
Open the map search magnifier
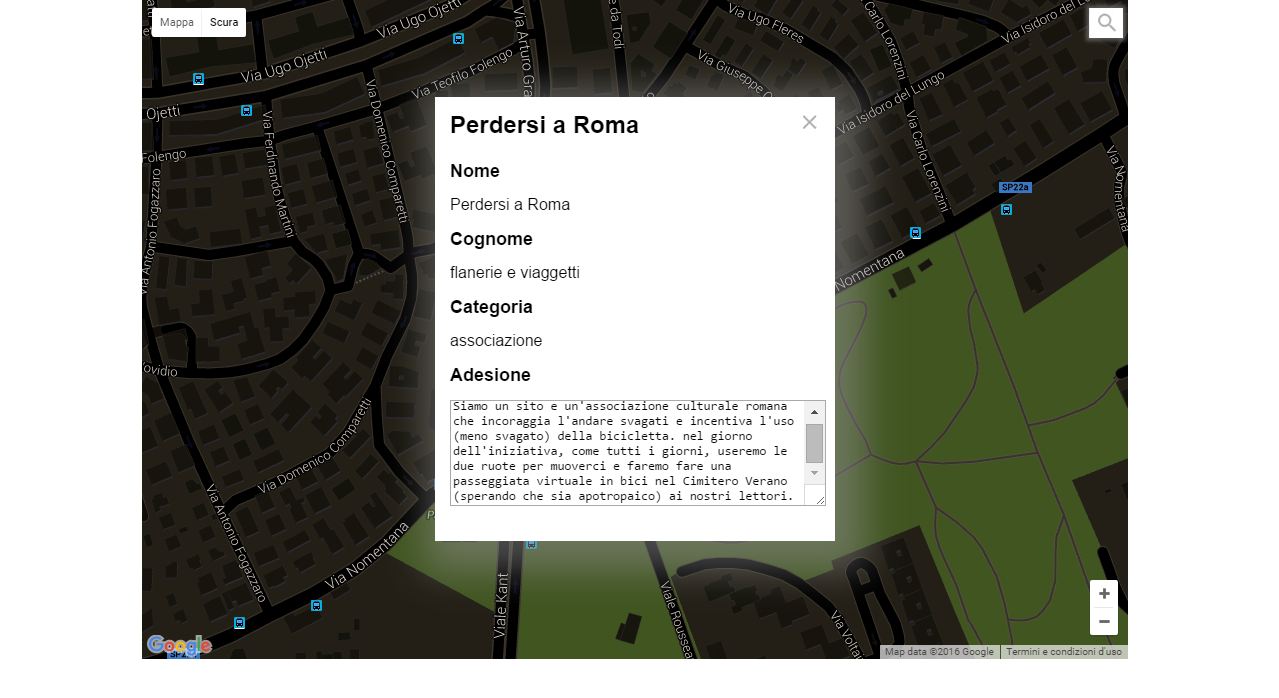[x=1106, y=23]
